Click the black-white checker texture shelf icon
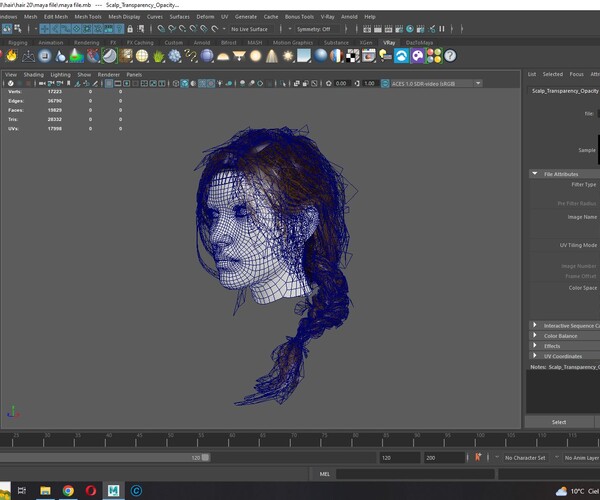Viewport: 600px width, 500px height. [353, 56]
